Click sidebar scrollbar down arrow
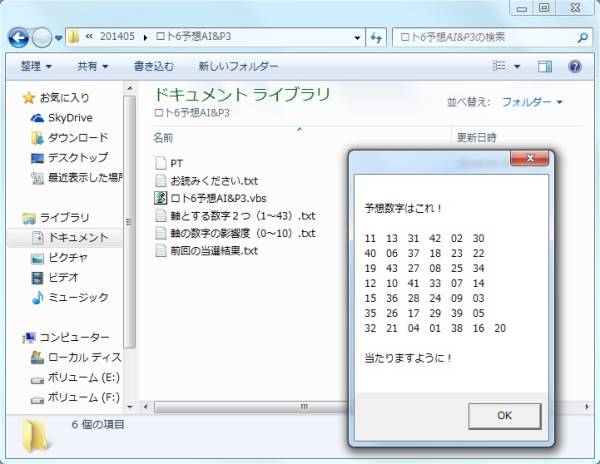600x464 pixels. coord(130,407)
